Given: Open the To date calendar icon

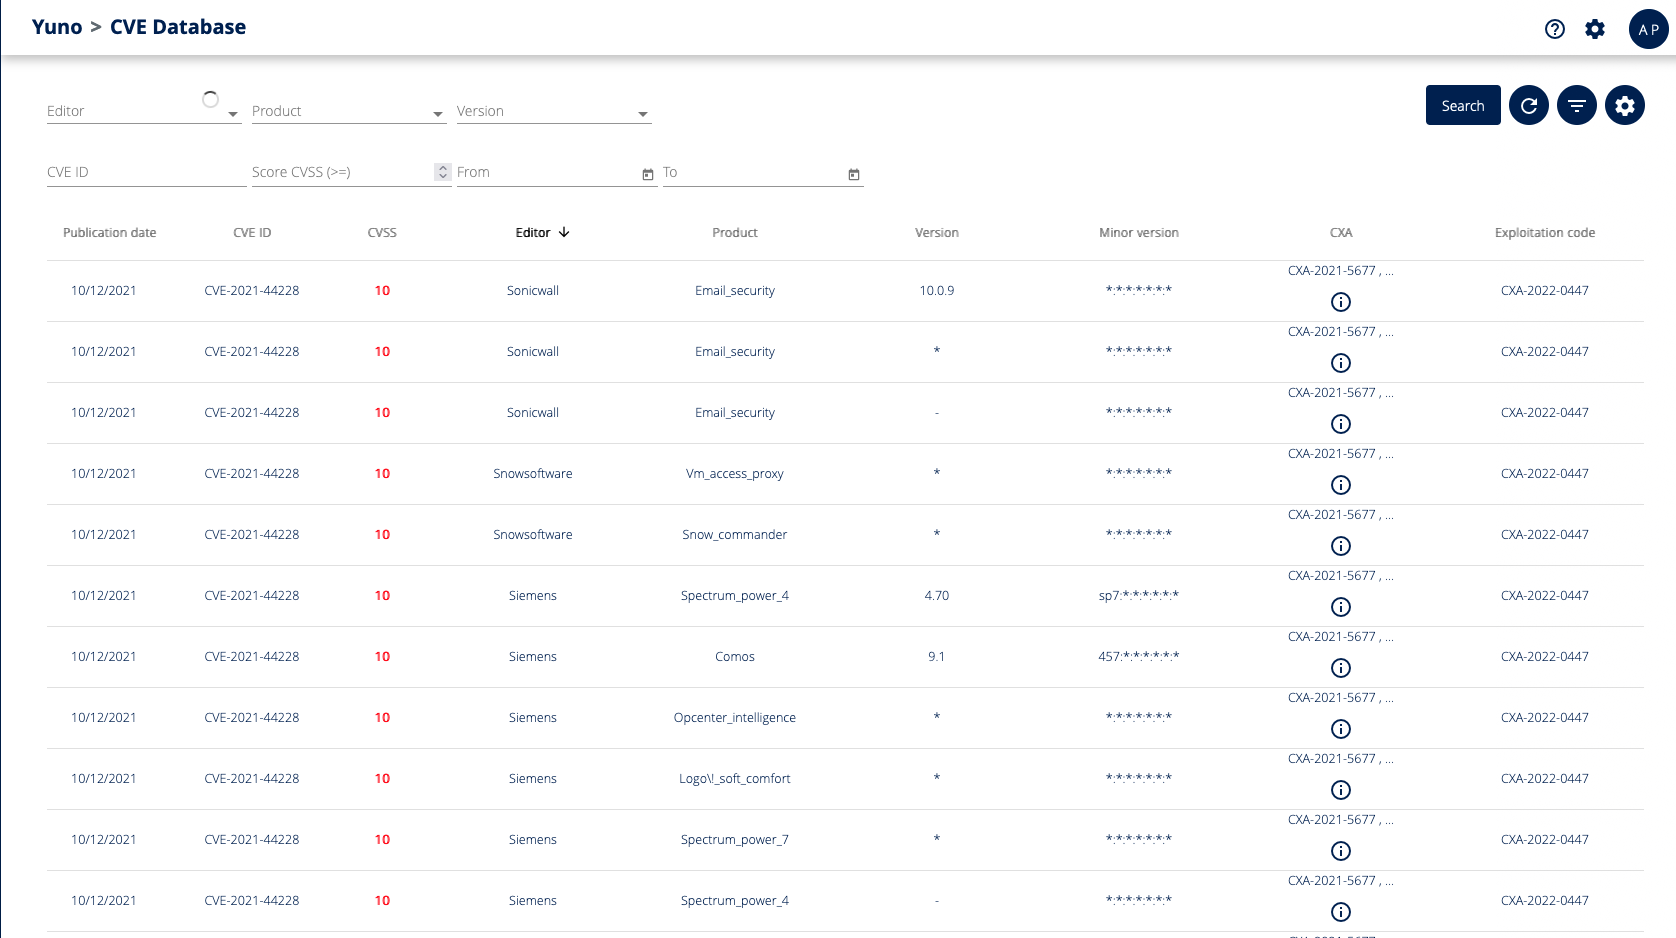Looking at the screenshot, I should coord(854,174).
